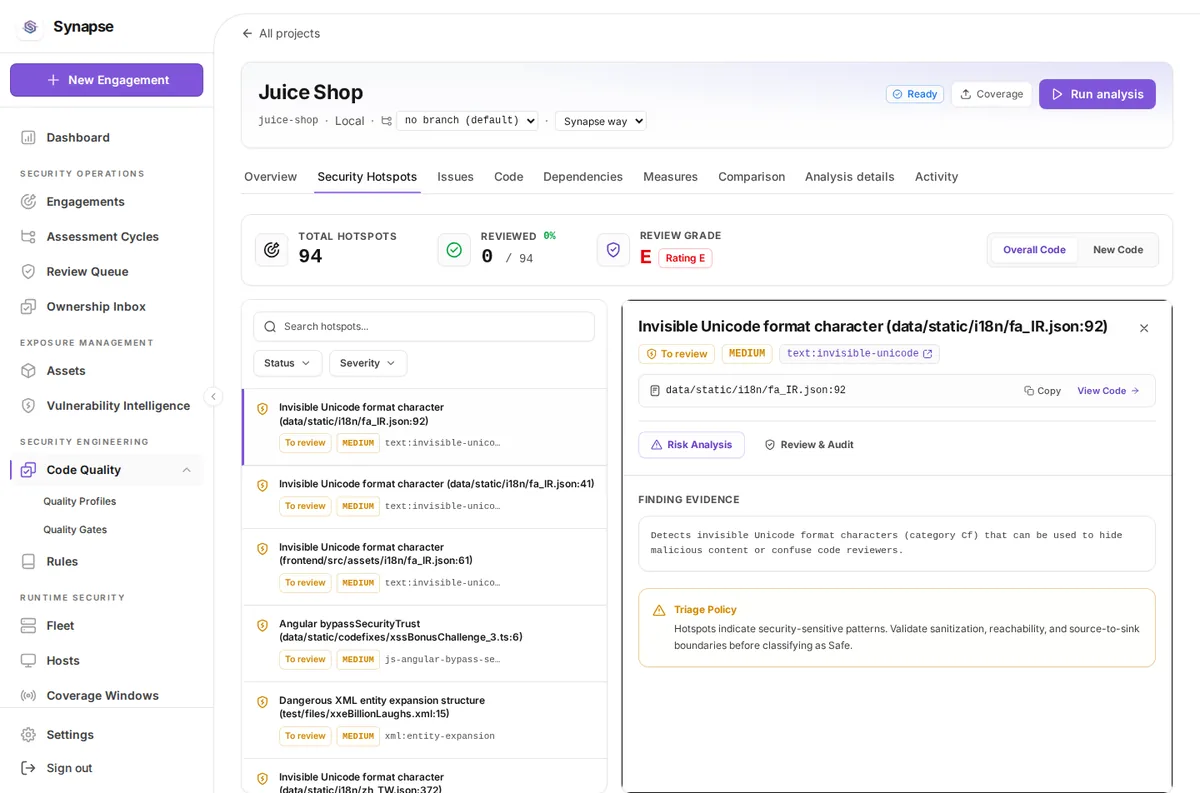1200x793 pixels.
Task: Open Quality Gates
Action: [x=75, y=529]
